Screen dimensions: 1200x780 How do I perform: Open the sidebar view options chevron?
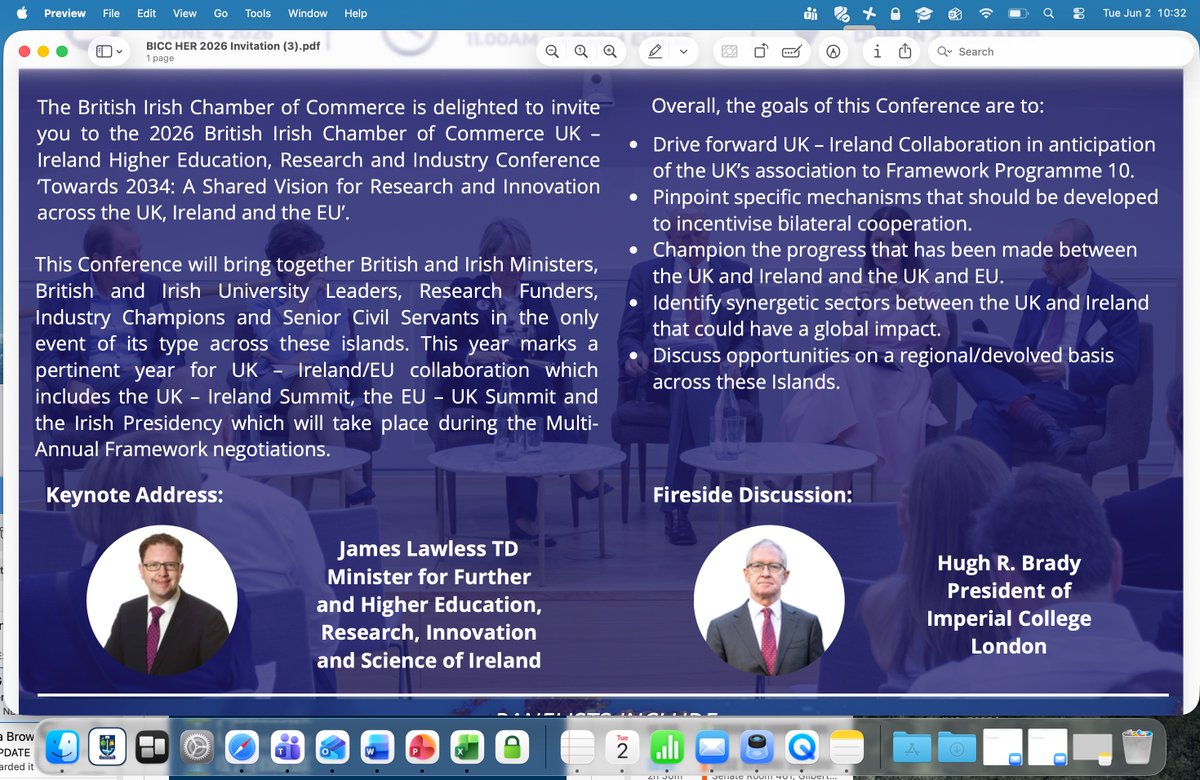point(120,51)
